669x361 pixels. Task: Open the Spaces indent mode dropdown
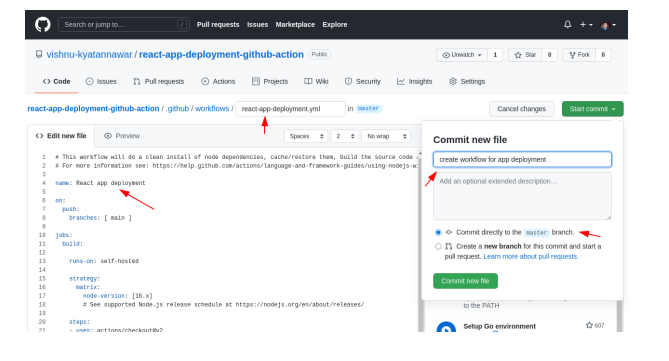[306, 136]
